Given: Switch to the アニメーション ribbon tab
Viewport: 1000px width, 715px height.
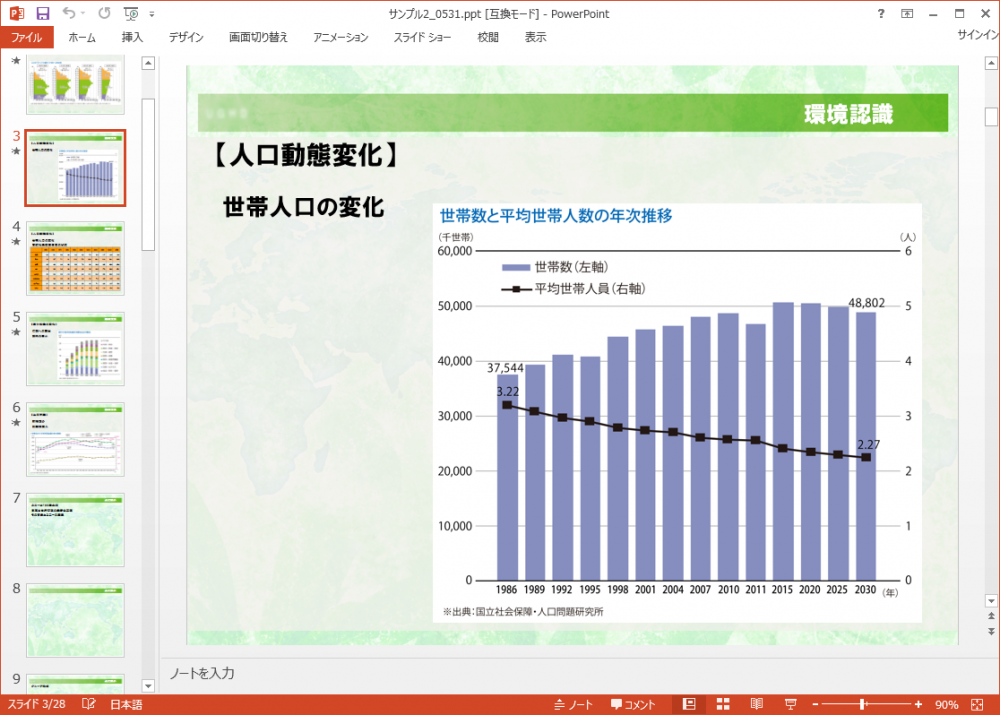Looking at the screenshot, I should point(340,38).
